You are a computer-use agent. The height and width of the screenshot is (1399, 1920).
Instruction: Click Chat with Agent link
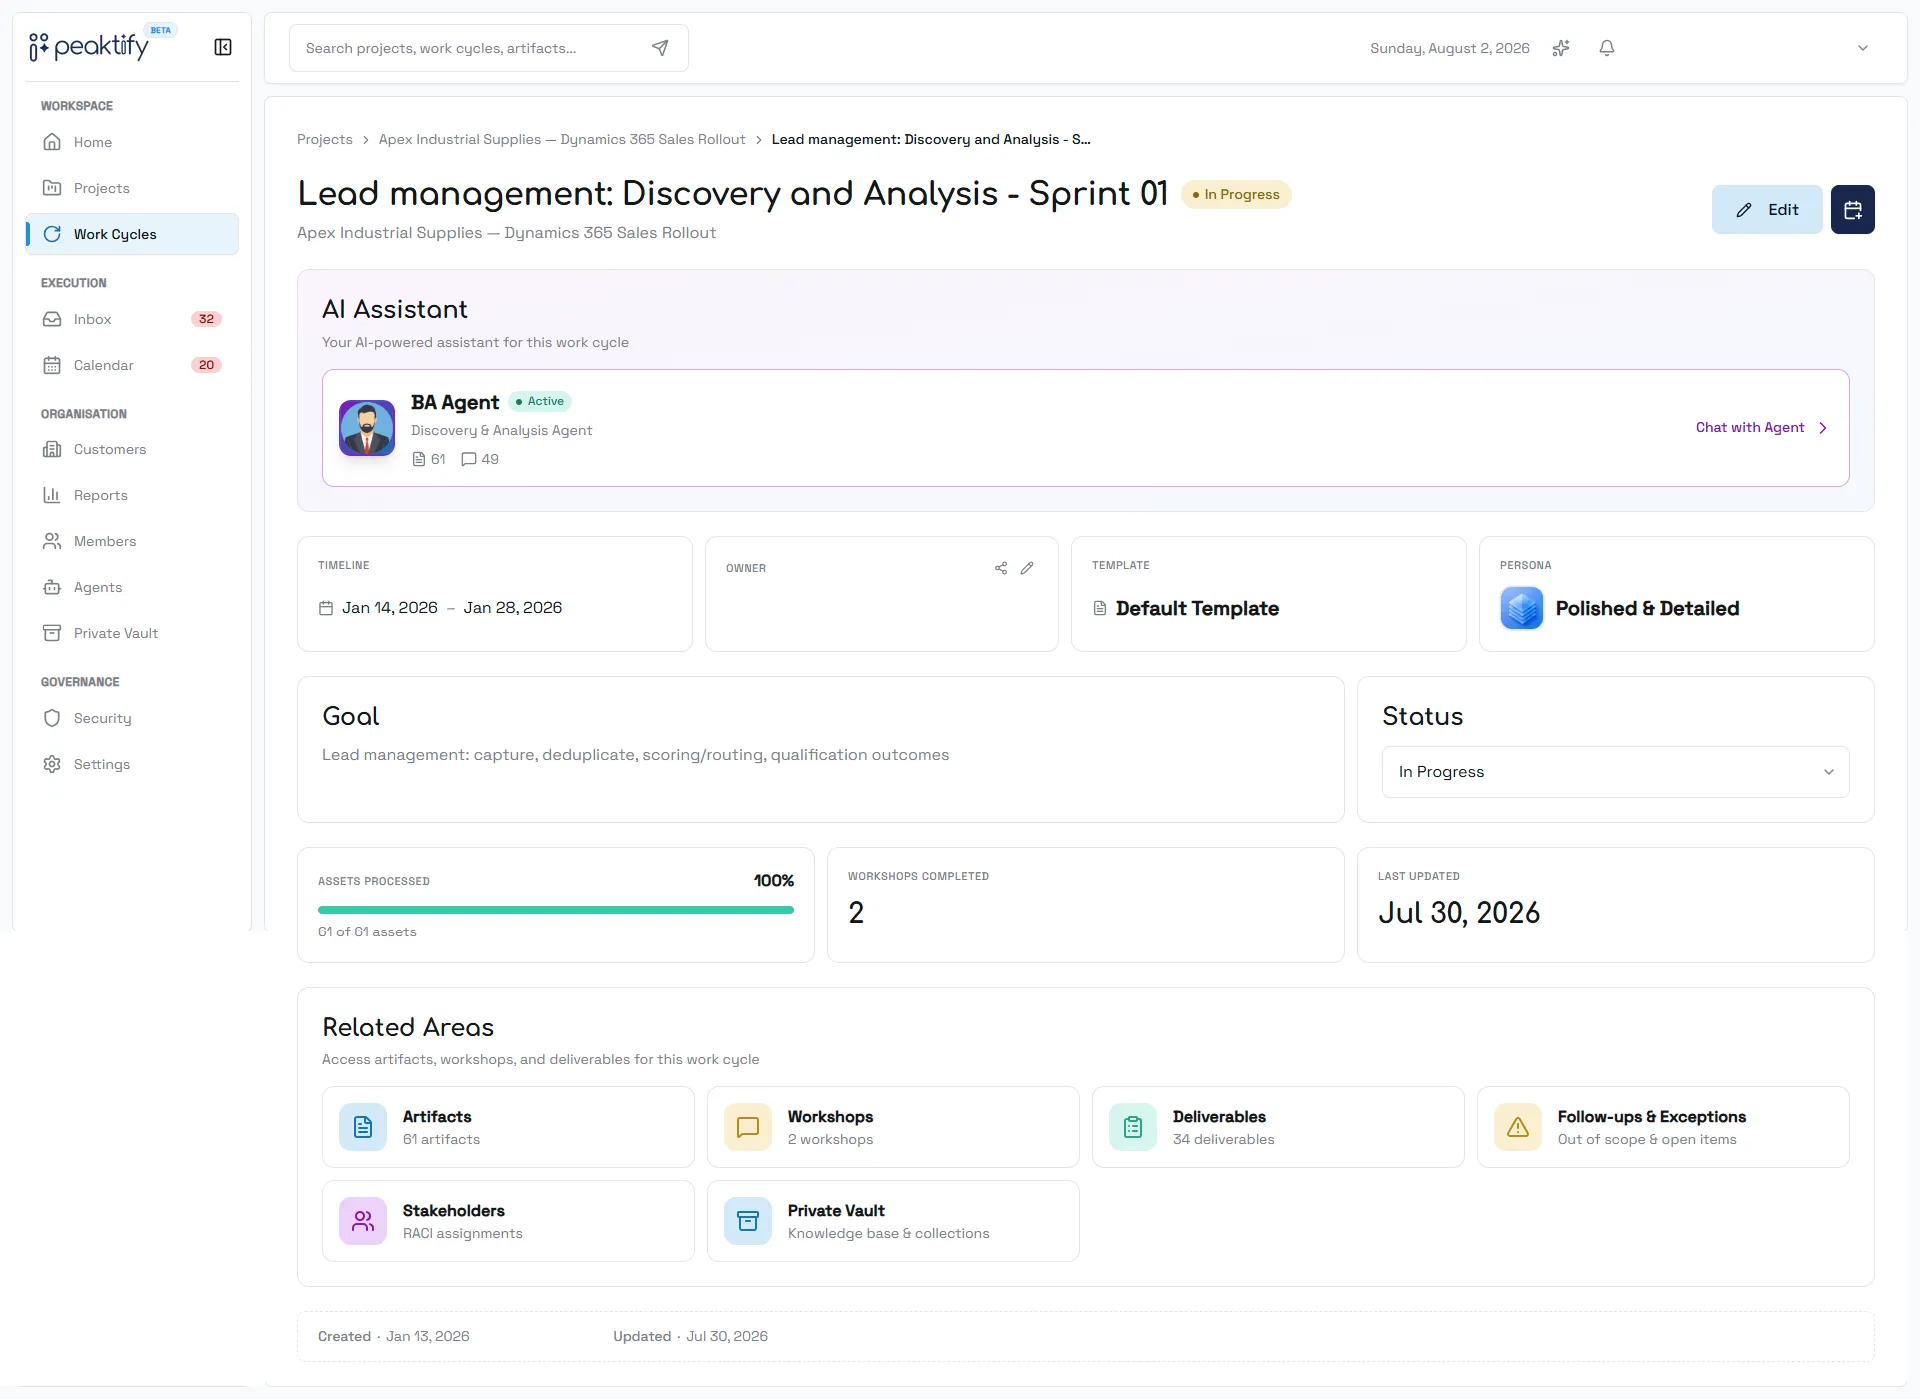click(1750, 427)
